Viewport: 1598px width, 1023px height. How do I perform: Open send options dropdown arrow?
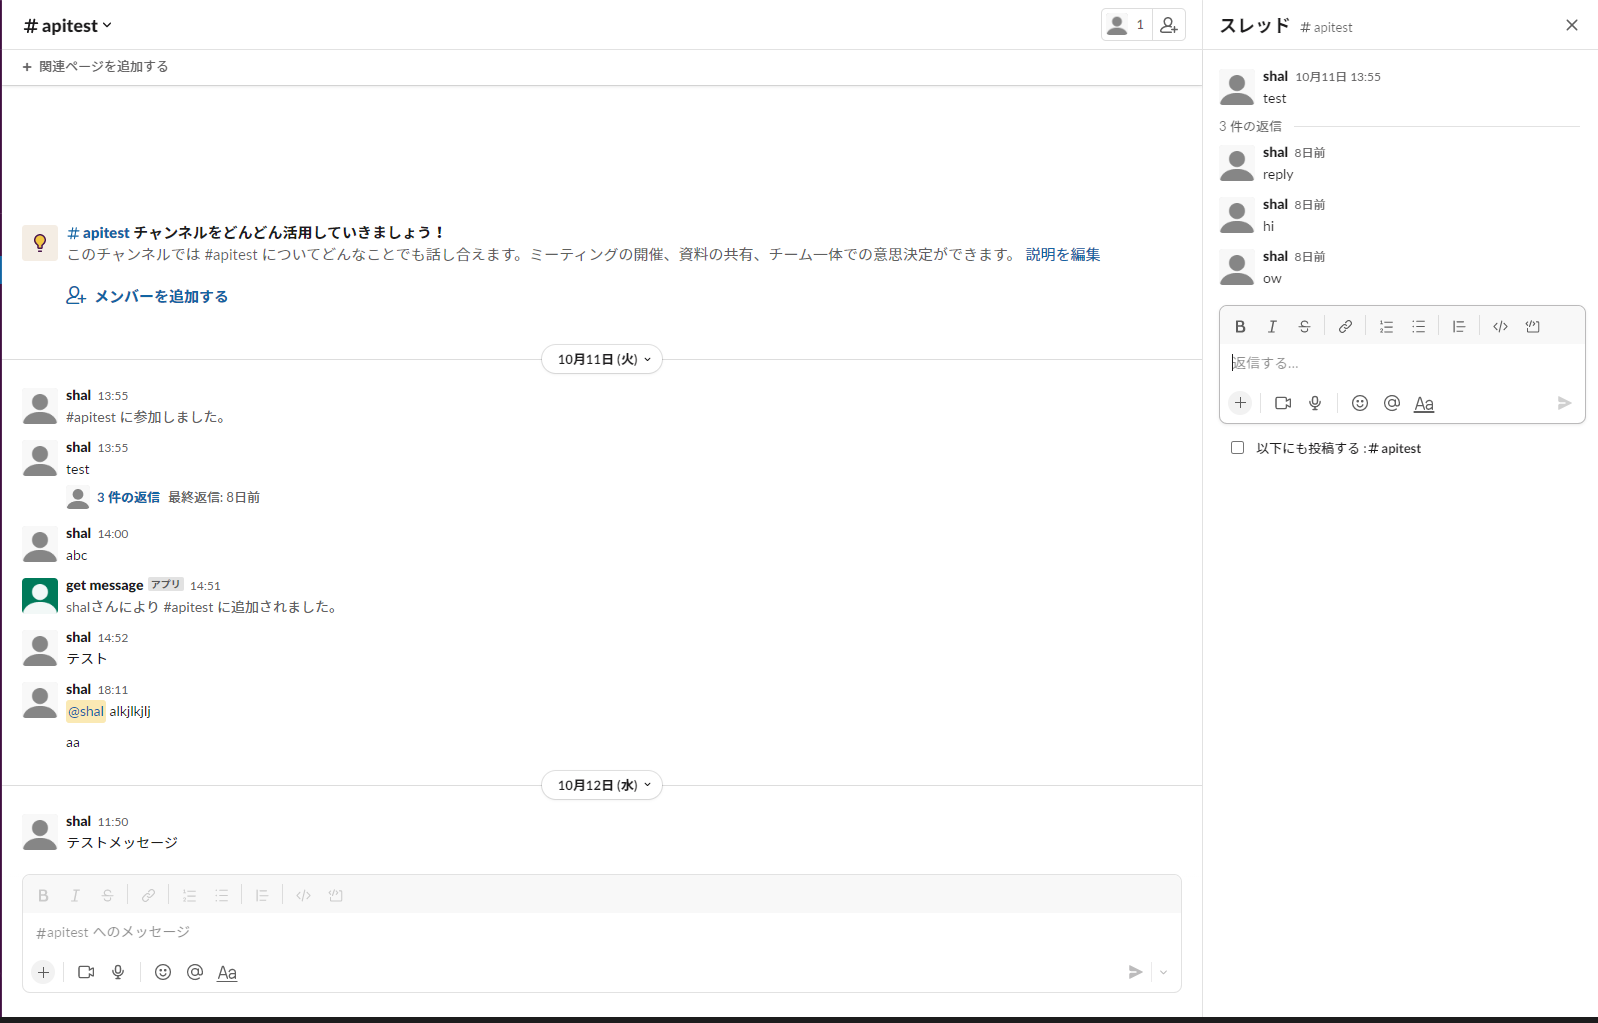(x=1163, y=972)
